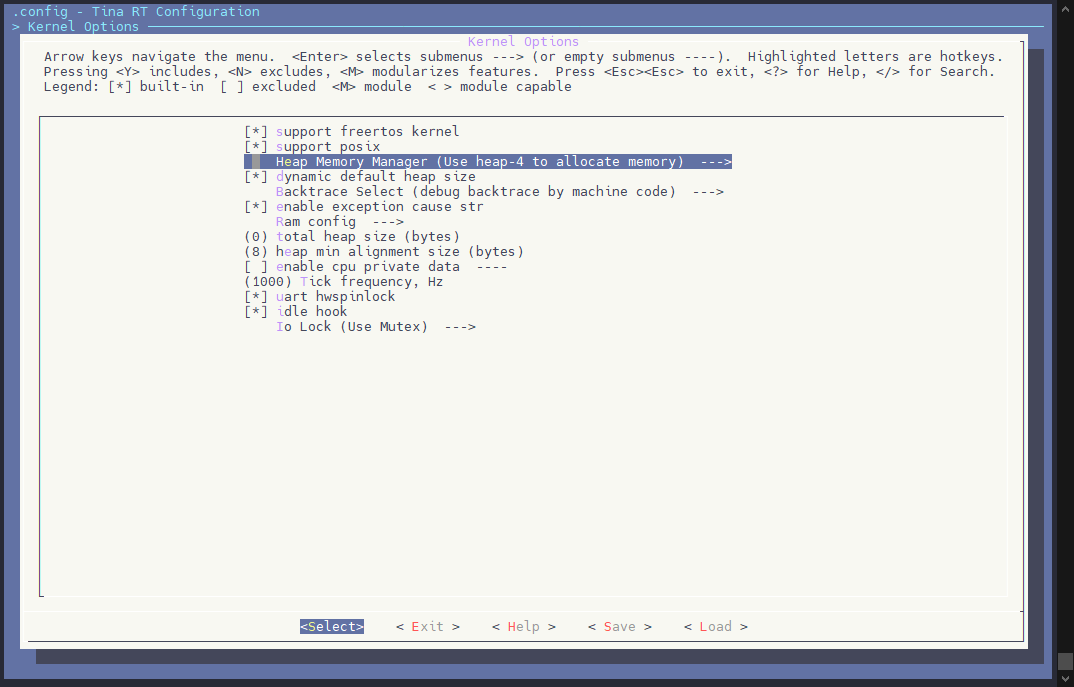Click the Exit button

[428, 627]
